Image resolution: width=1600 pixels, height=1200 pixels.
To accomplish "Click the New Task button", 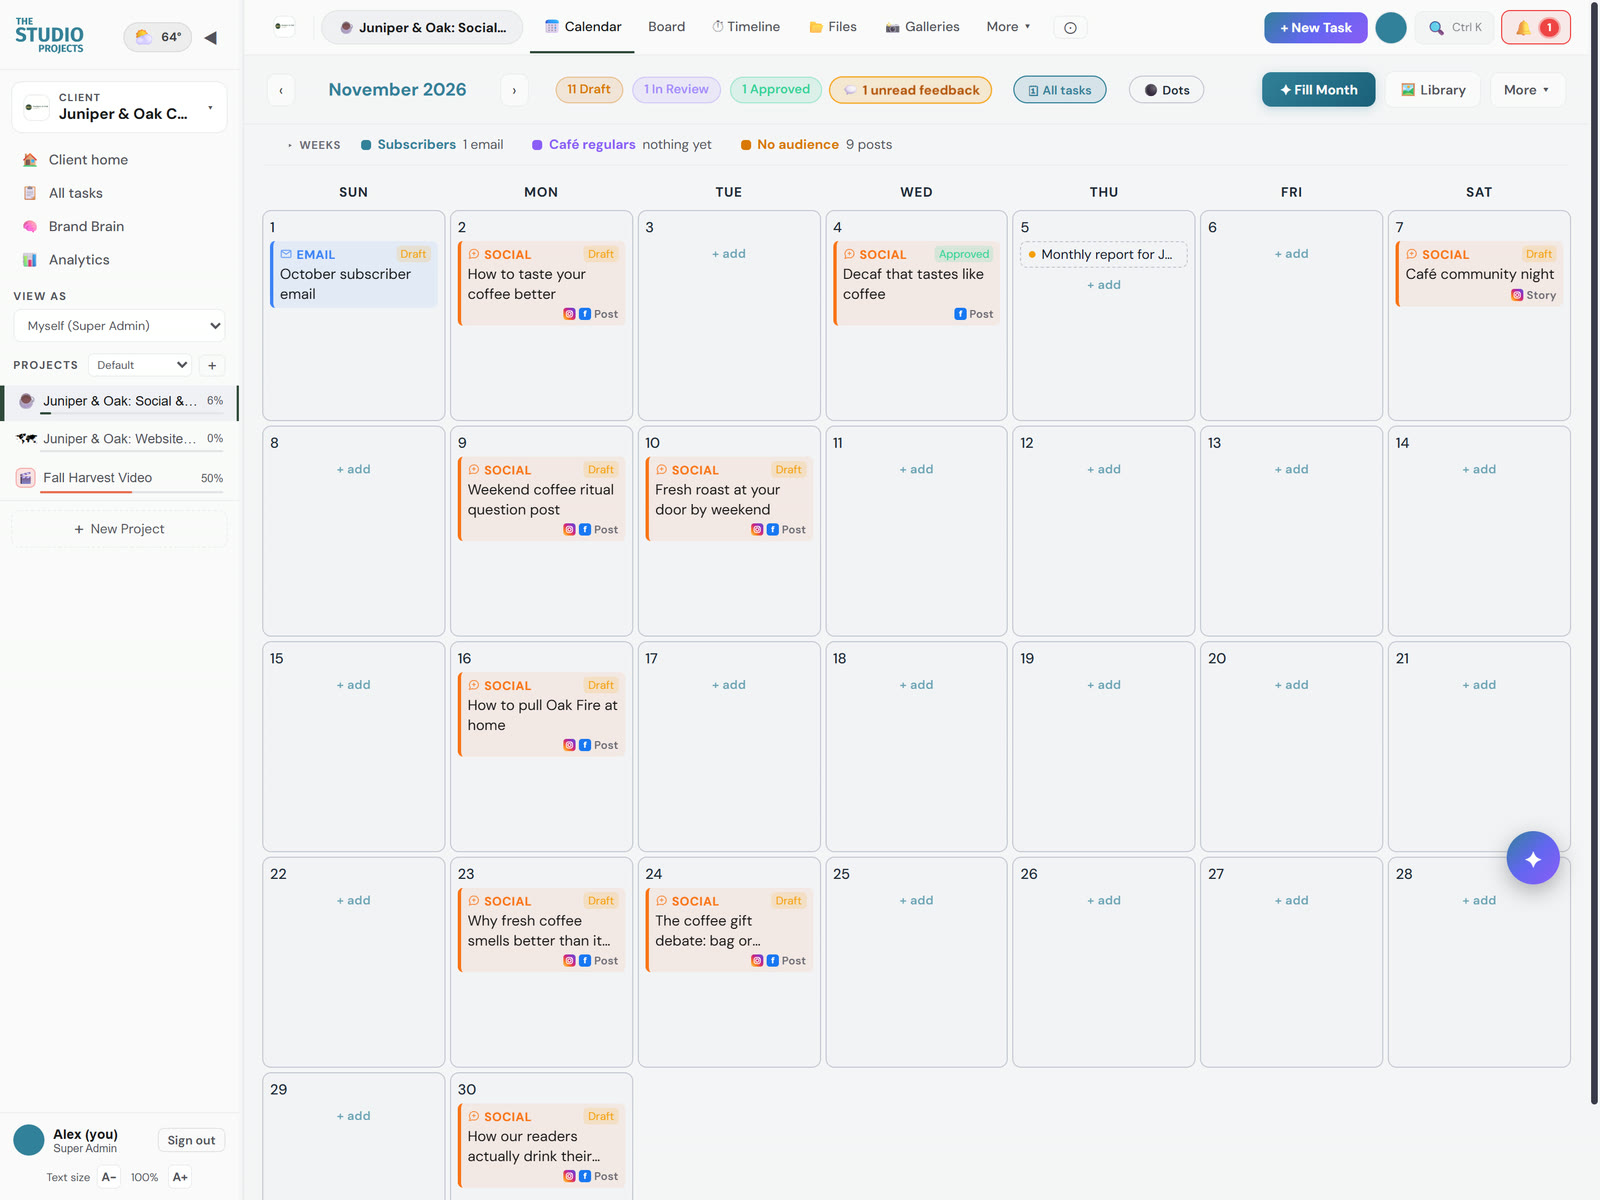I will pyautogui.click(x=1315, y=28).
